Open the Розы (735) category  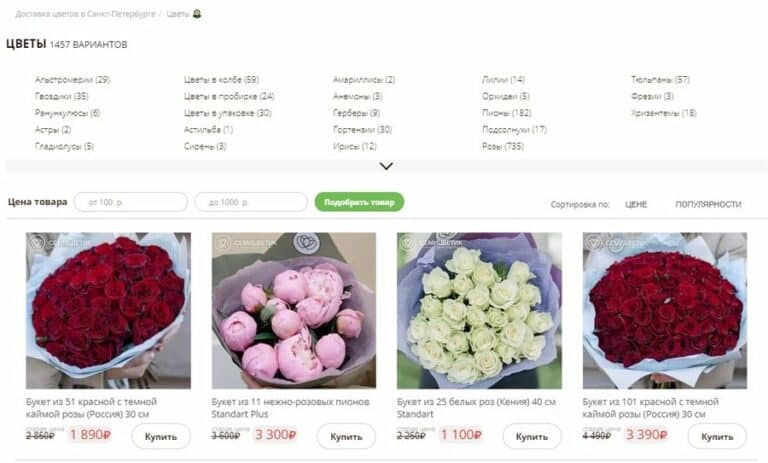[503, 146]
